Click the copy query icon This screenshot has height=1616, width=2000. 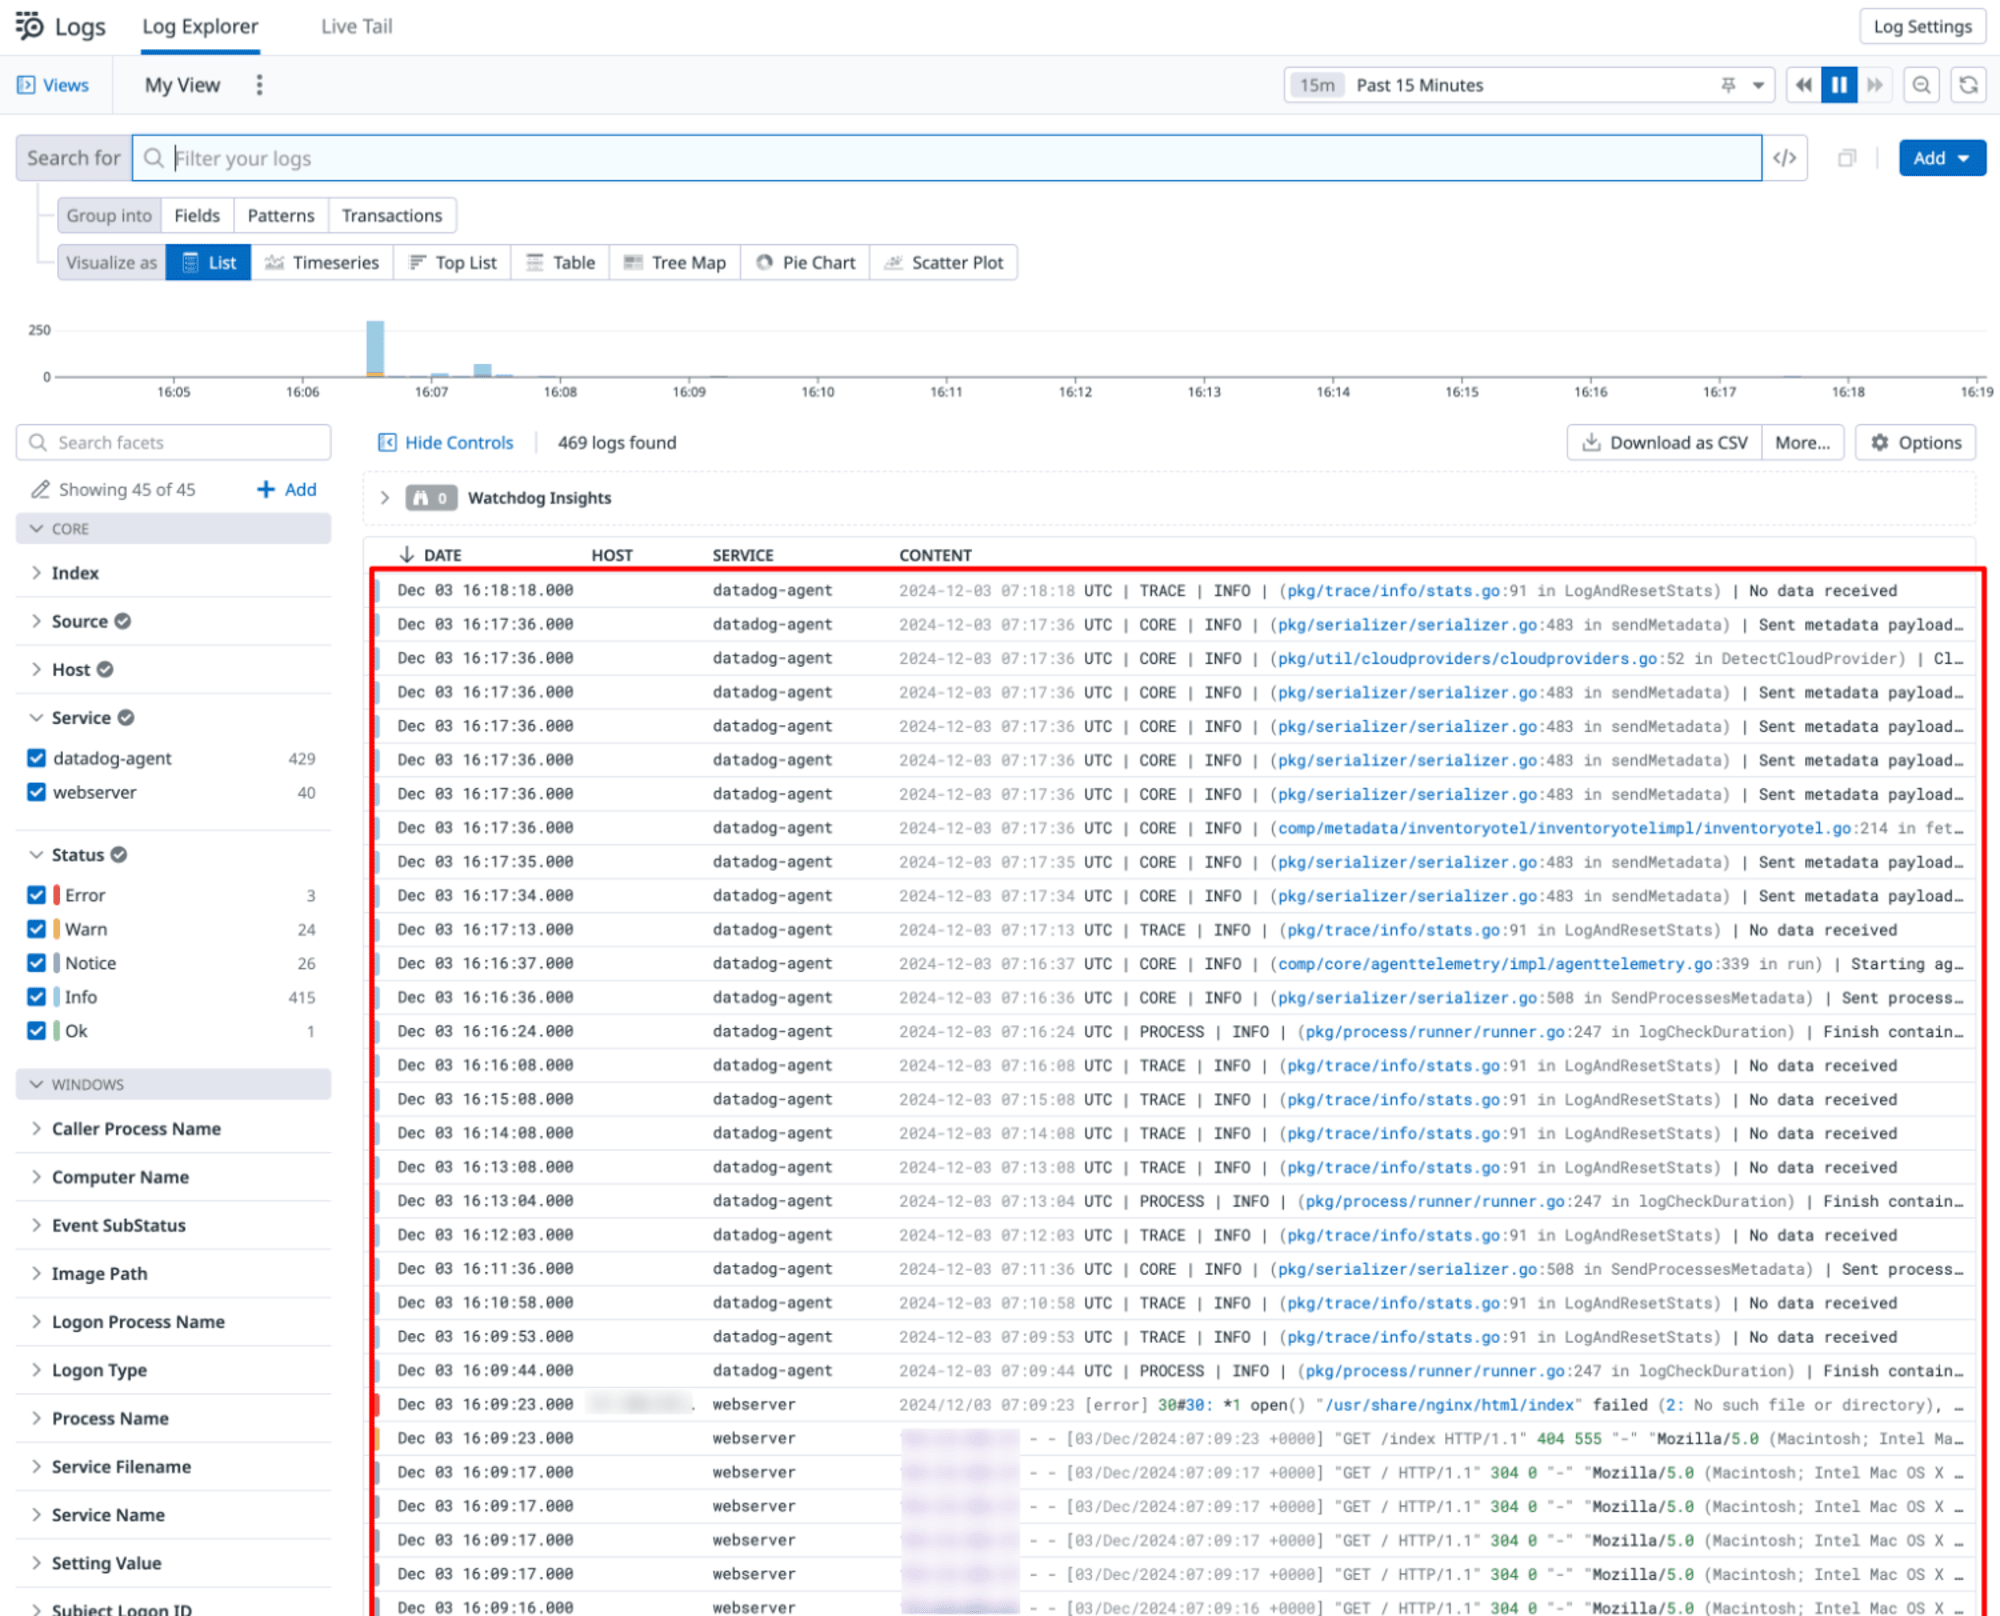(1846, 158)
